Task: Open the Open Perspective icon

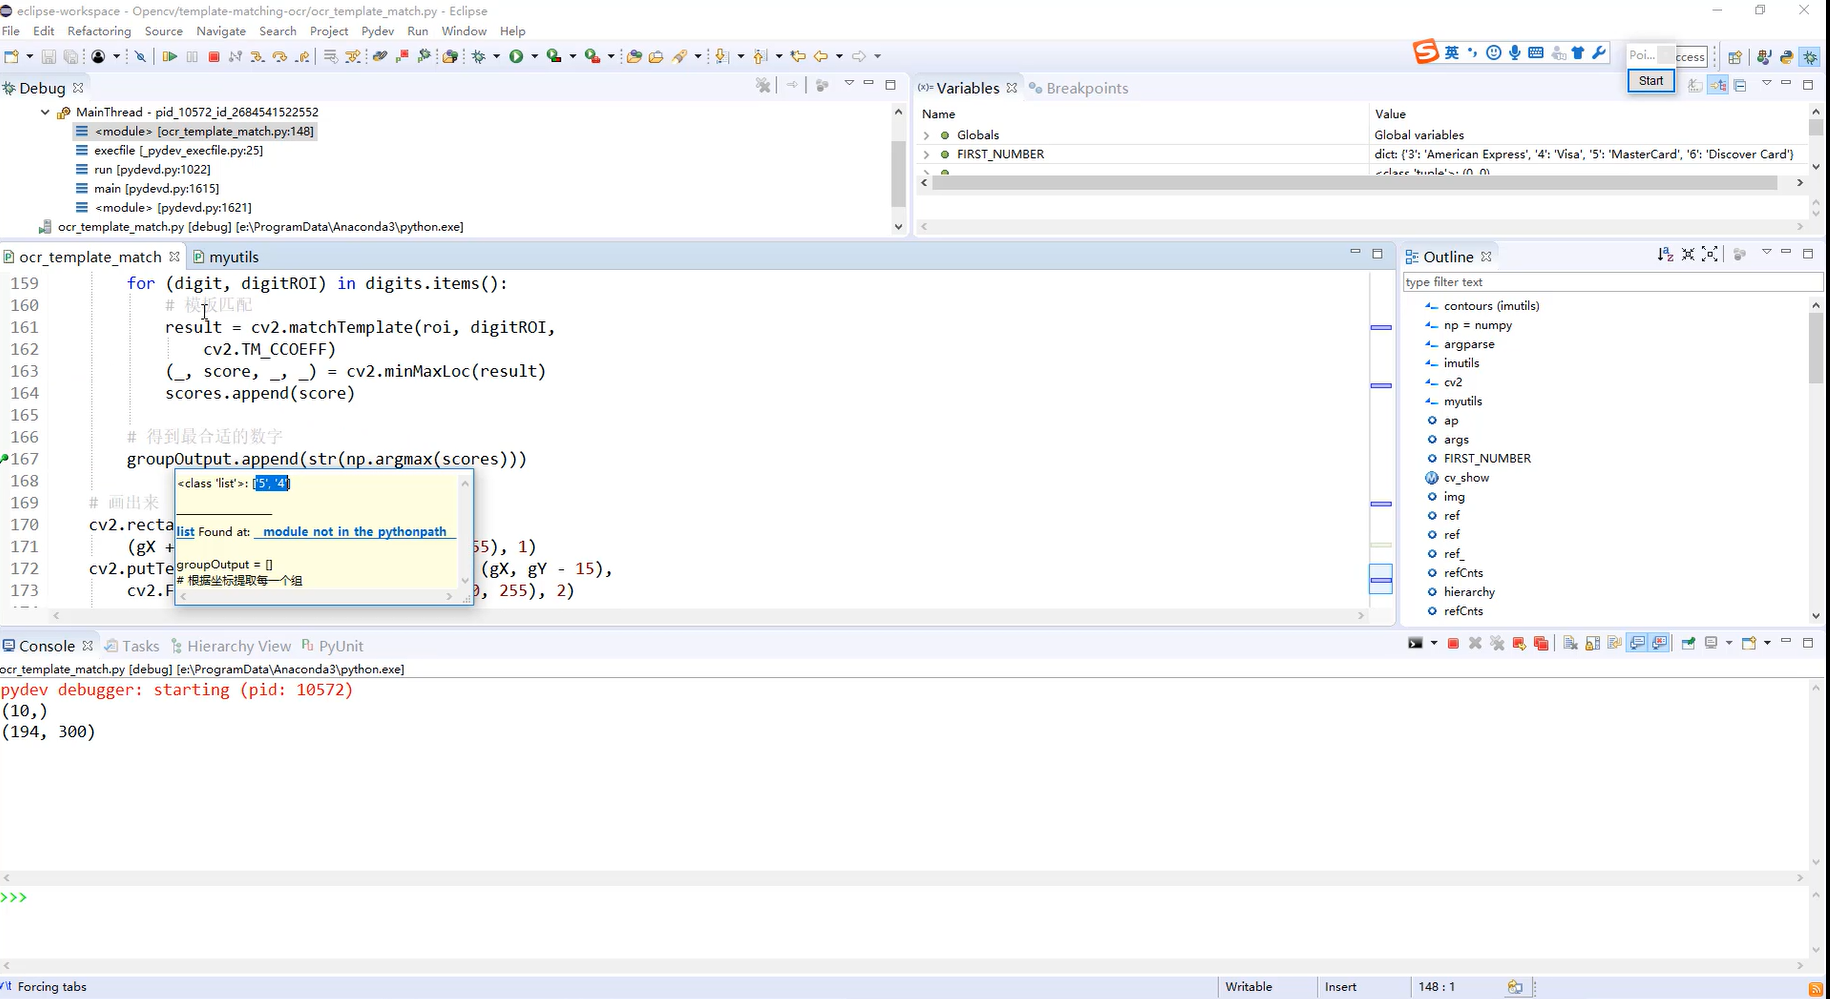Action: pos(1735,57)
